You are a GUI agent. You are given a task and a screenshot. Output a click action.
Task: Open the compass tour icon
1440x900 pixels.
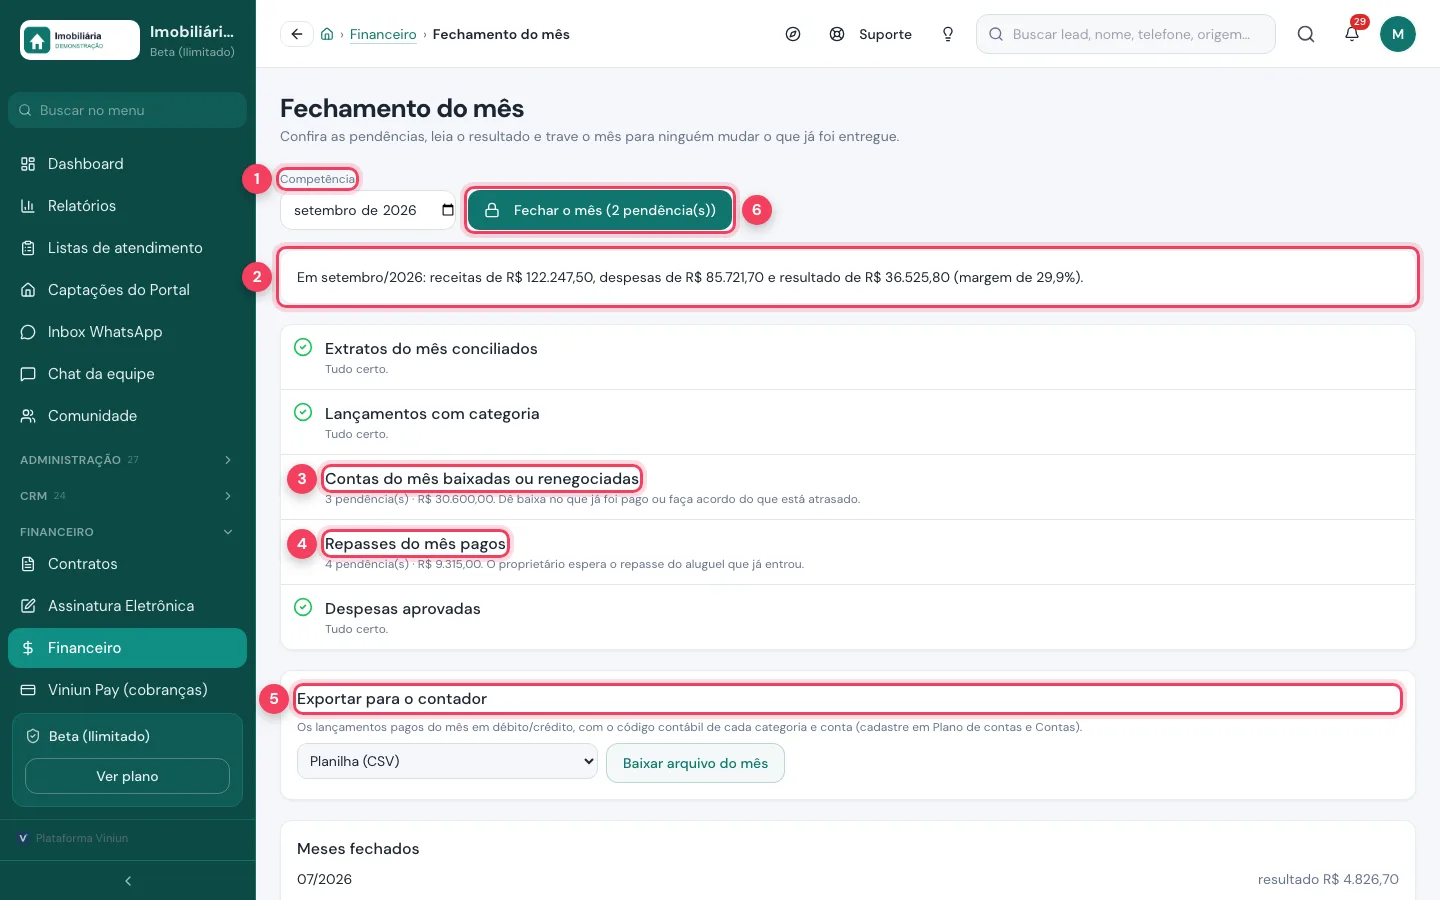793,34
